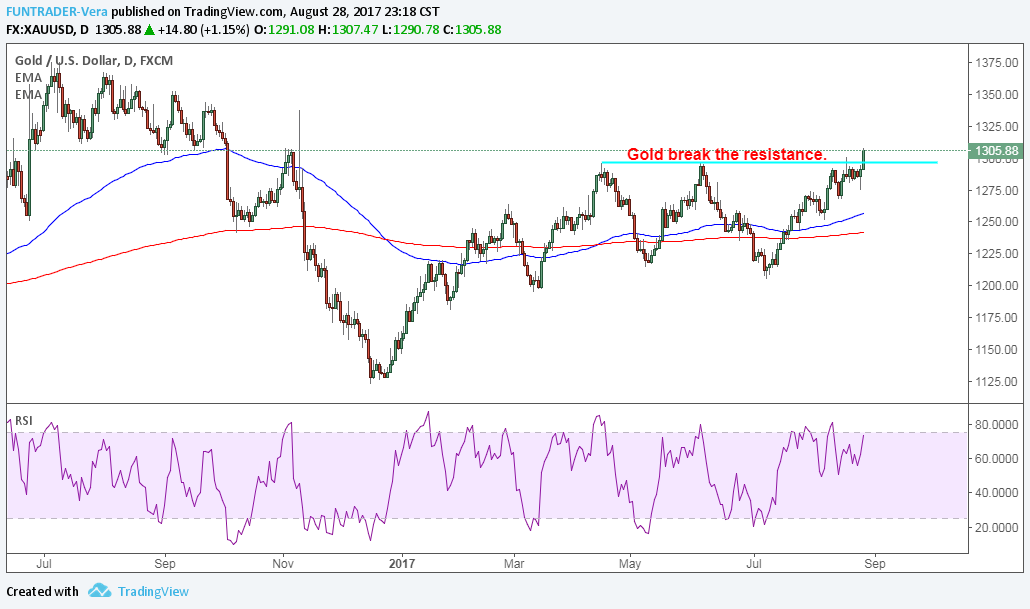Click the RSI 20.0000 axis label
This screenshot has height=609, width=1030.
[996, 528]
